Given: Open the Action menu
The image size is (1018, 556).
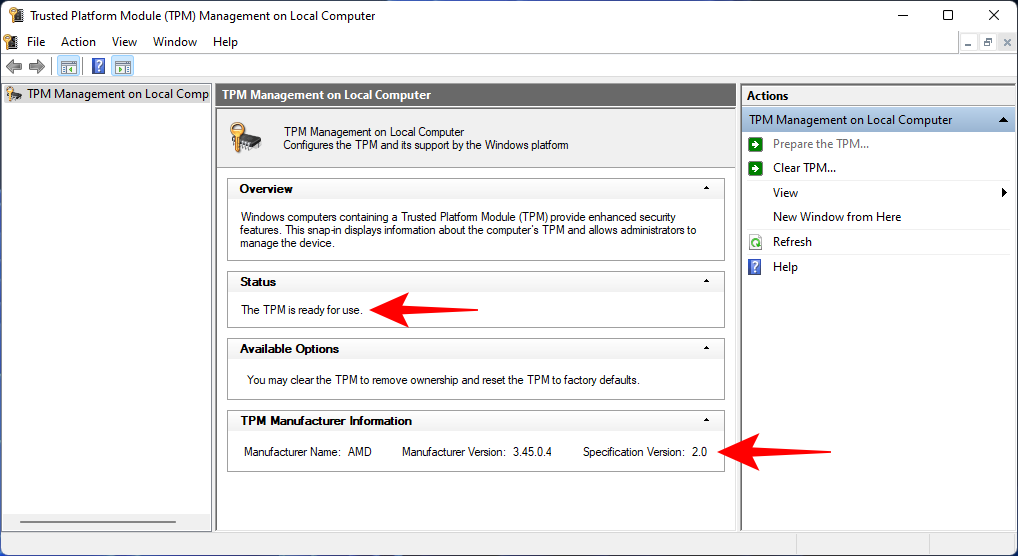Looking at the screenshot, I should point(78,42).
